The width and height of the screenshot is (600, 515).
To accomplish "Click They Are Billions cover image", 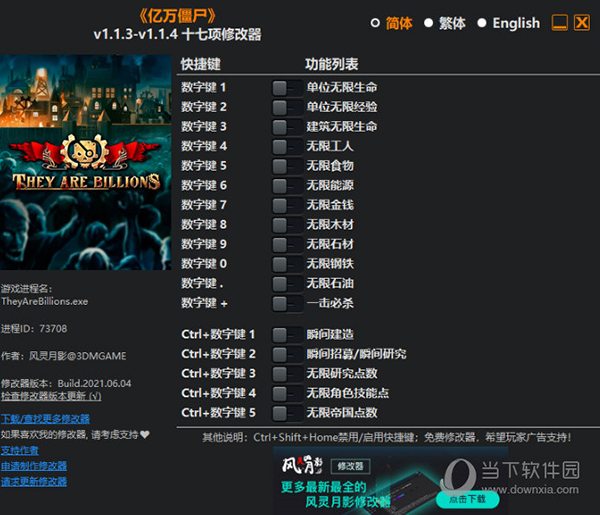I will 85,162.
